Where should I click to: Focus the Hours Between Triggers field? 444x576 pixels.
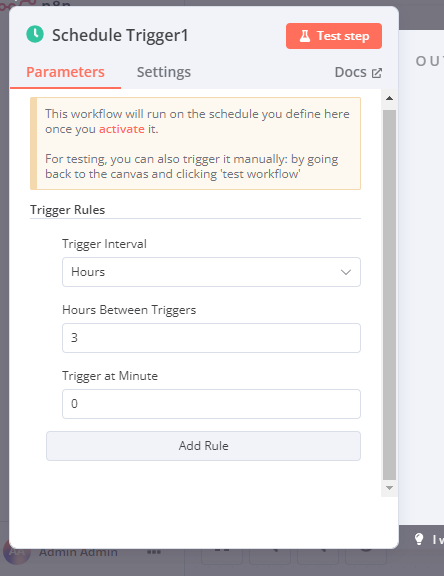pyautogui.click(x=211, y=338)
